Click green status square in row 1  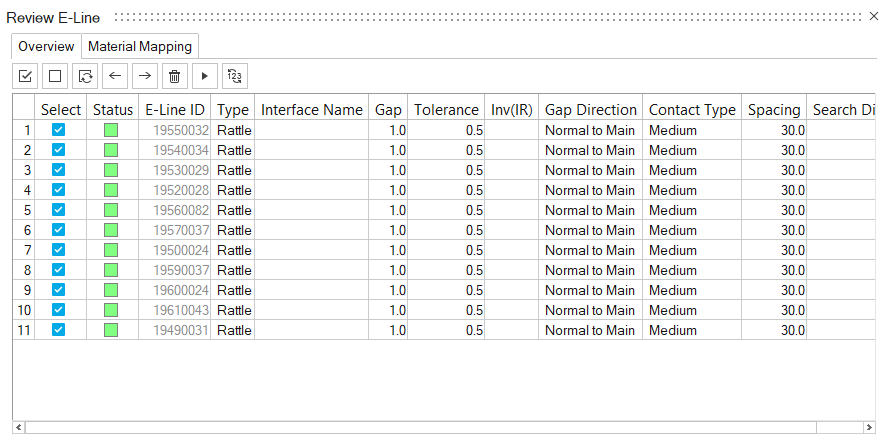[111, 130]
